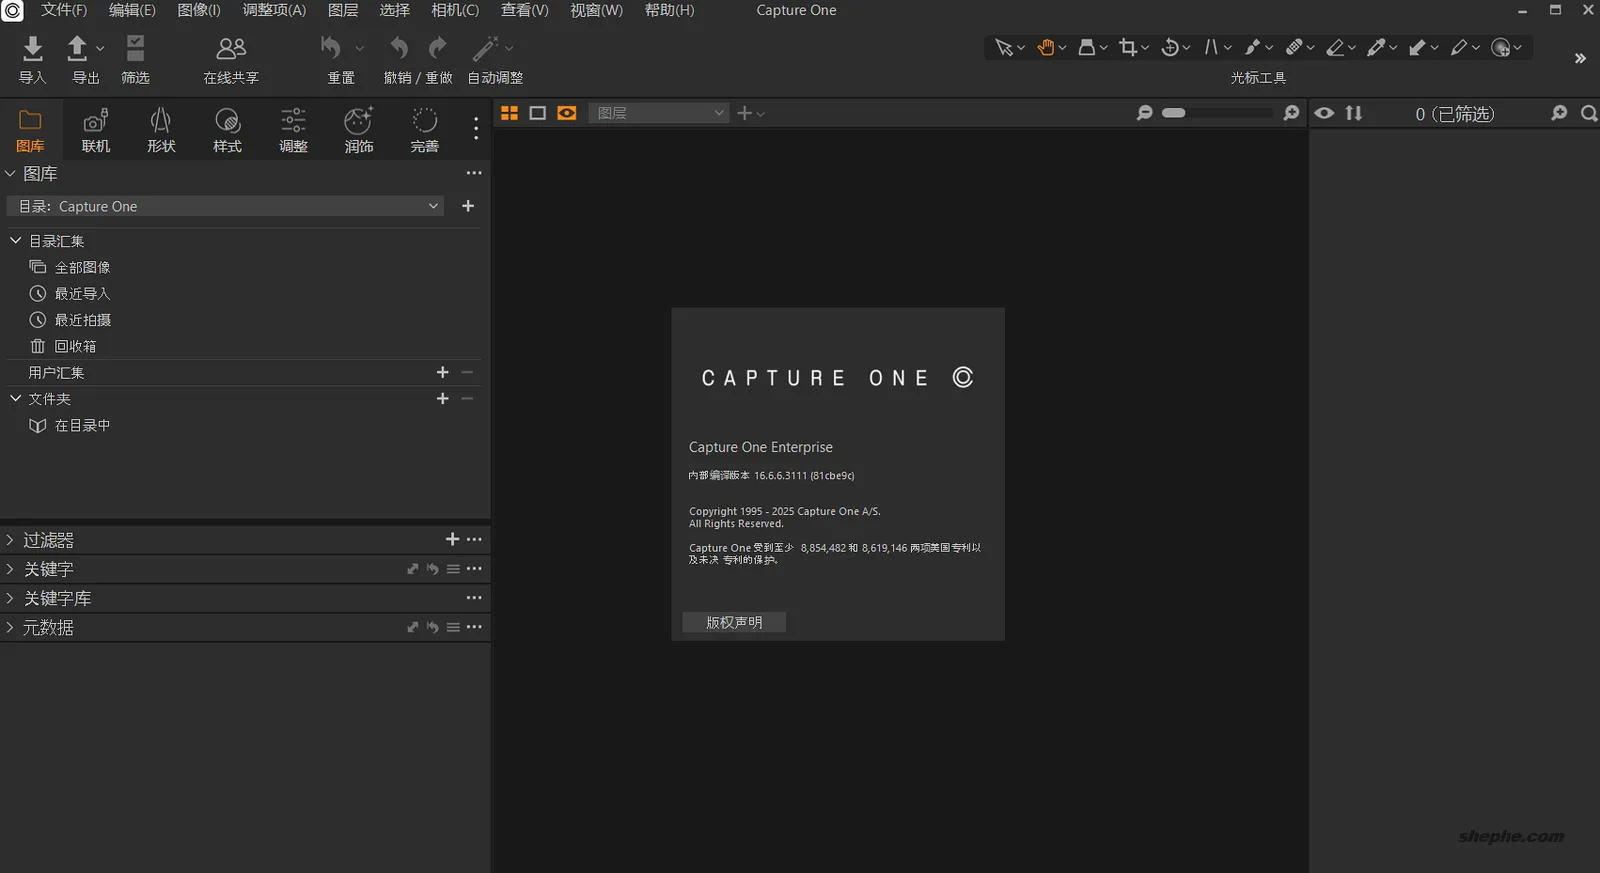Click 自动调整 auto adjust wand
The height and width of the screenshot is (873, 1600).
tap(485, 47)
